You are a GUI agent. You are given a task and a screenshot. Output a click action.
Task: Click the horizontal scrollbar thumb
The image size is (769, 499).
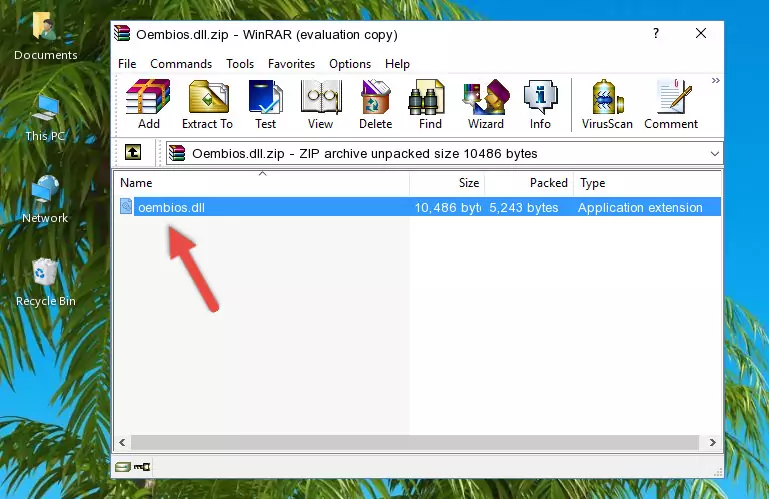pyautogui.click(x=414, y=443)
